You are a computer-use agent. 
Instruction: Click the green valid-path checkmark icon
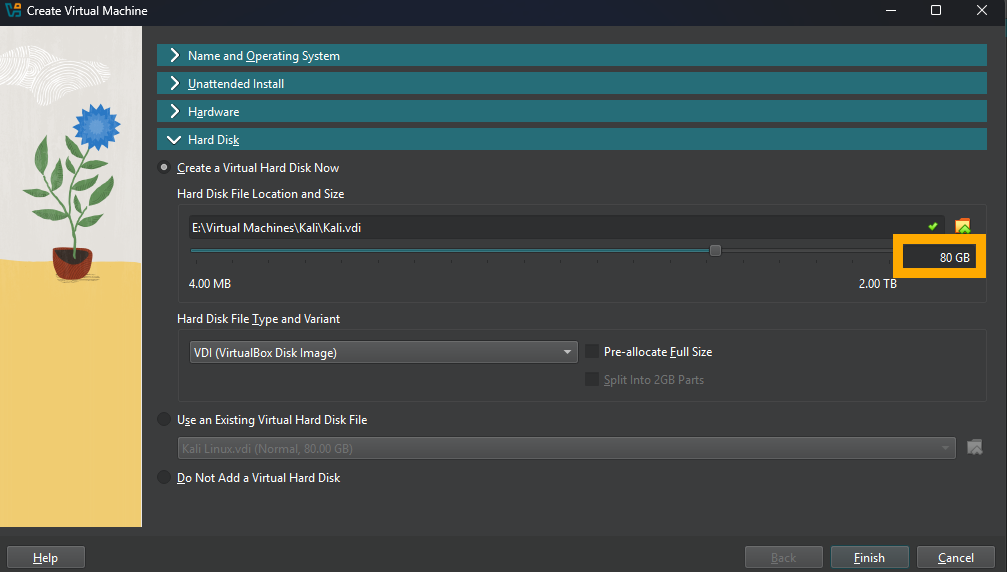933,227
